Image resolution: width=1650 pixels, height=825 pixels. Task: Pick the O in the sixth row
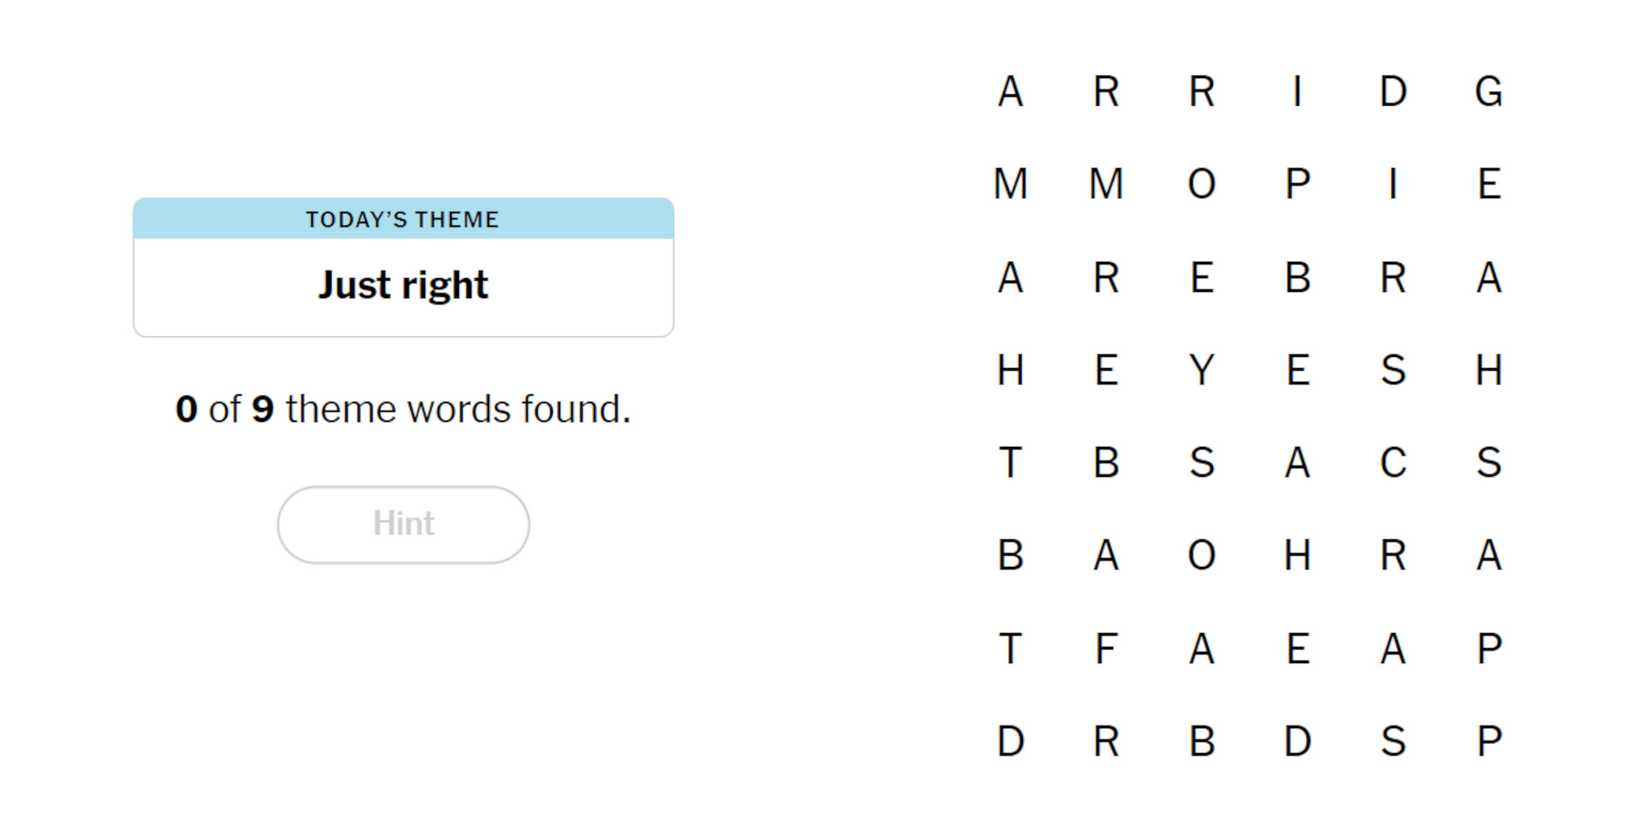1201,555
